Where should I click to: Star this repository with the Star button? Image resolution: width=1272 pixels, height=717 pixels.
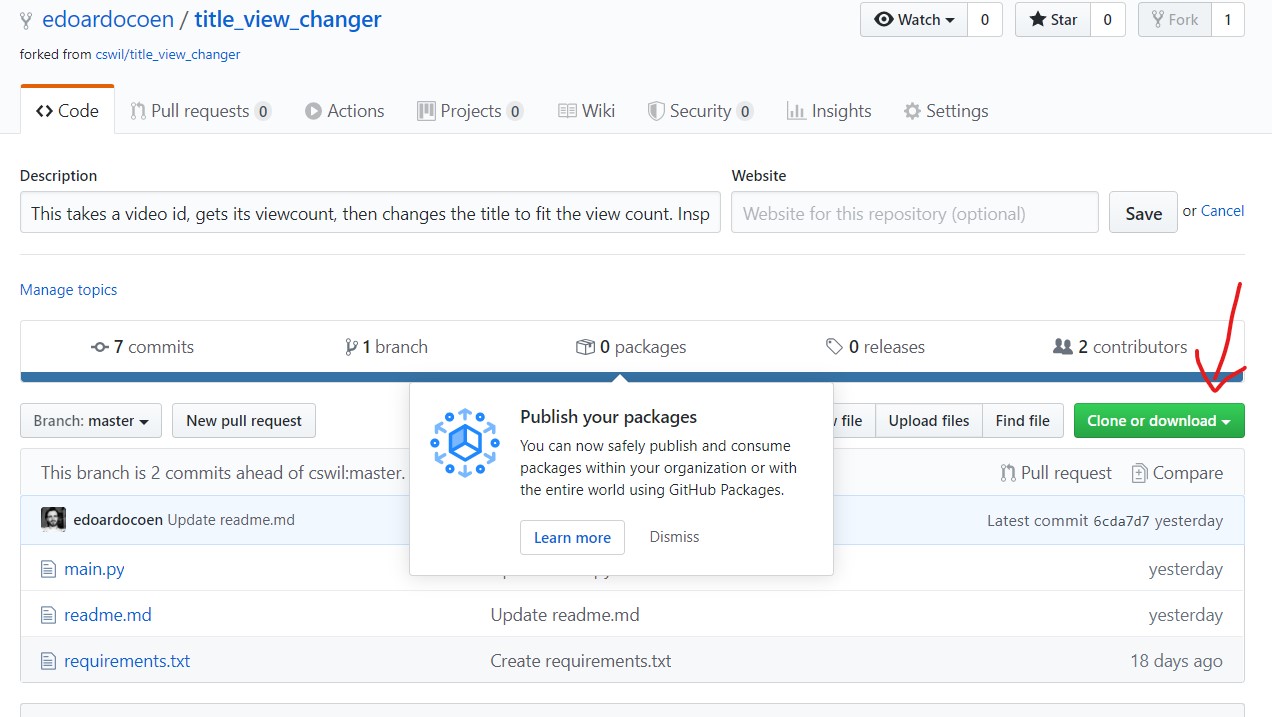tap(1053, 20)
